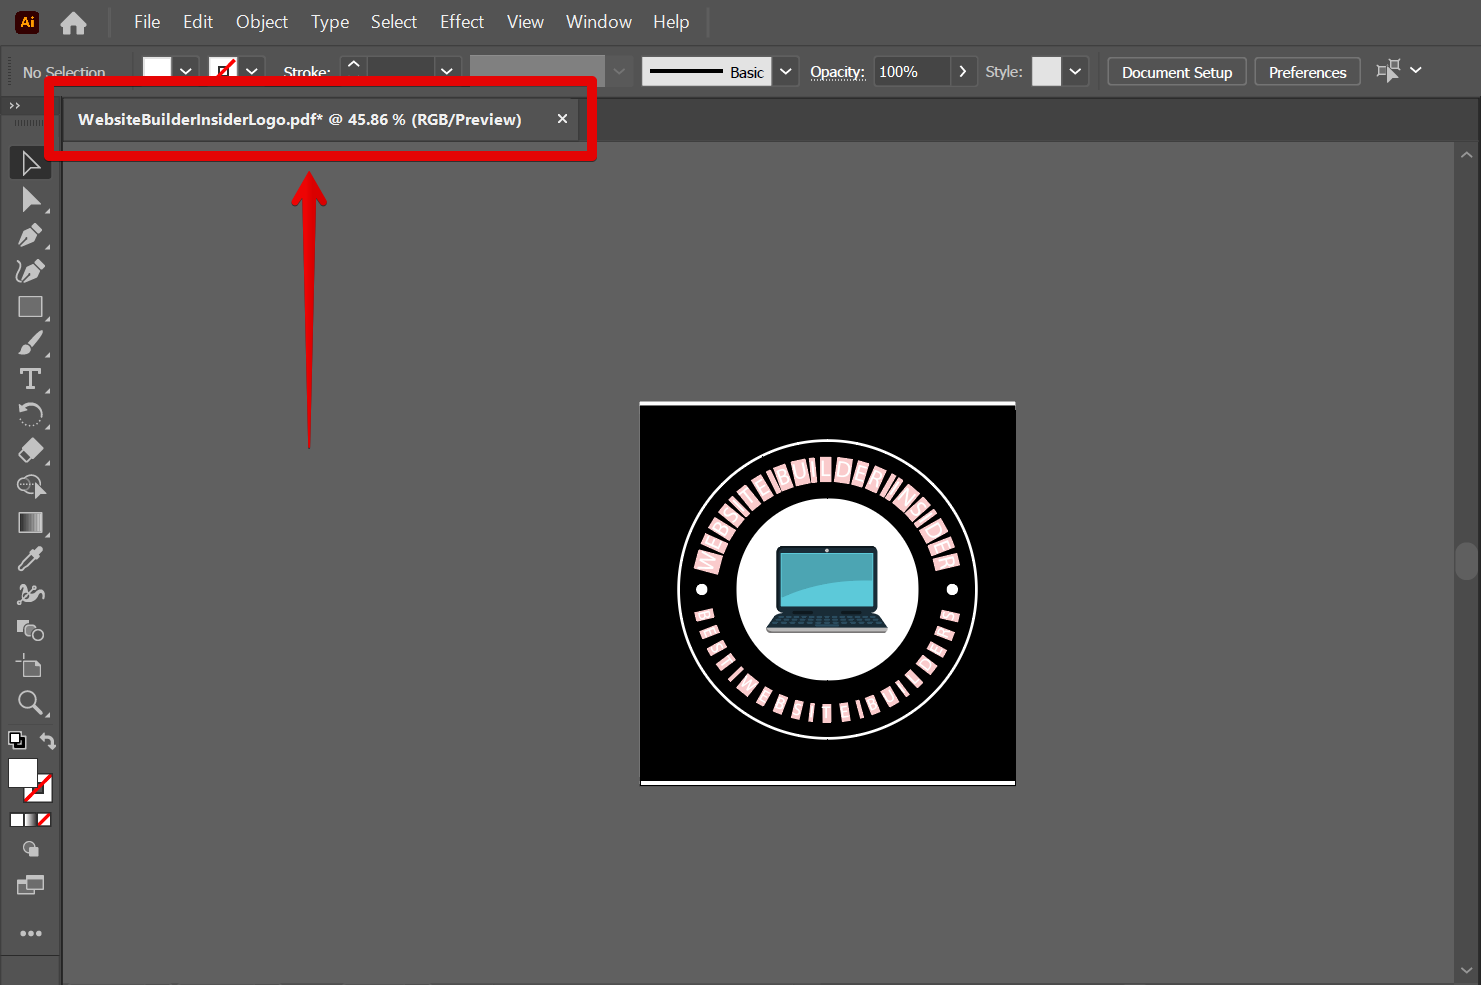Select the Rectangle tool
This screenshot has width=1481, height=985.
pyautogui.click(x=30, y=307)
